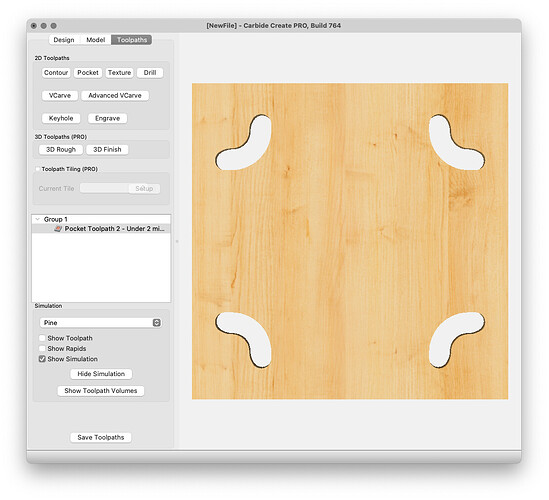This screenshot has width=549, height=500.
Task: Toggle the Show Rapids checkbox
Action: [42, 349]
